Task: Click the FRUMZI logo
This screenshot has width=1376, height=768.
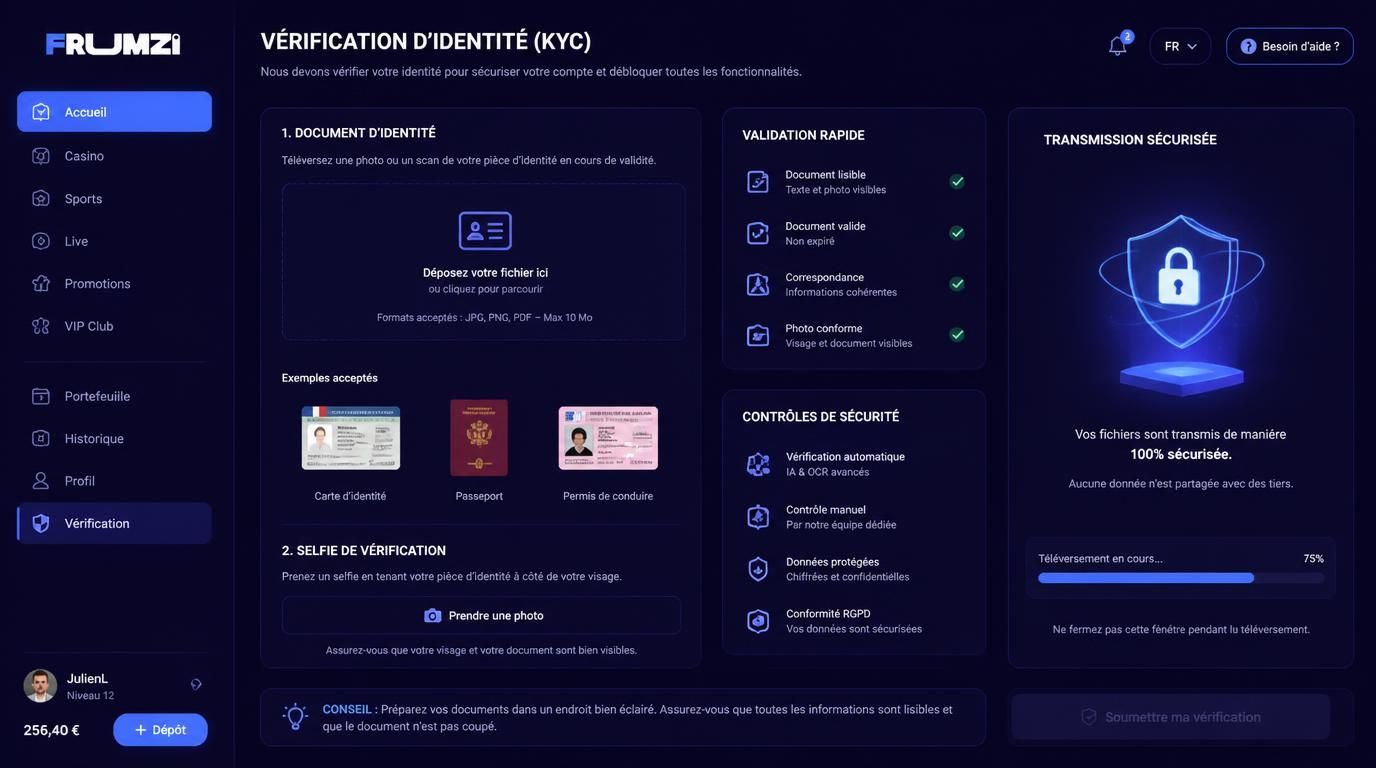Action: coord(113,44)
